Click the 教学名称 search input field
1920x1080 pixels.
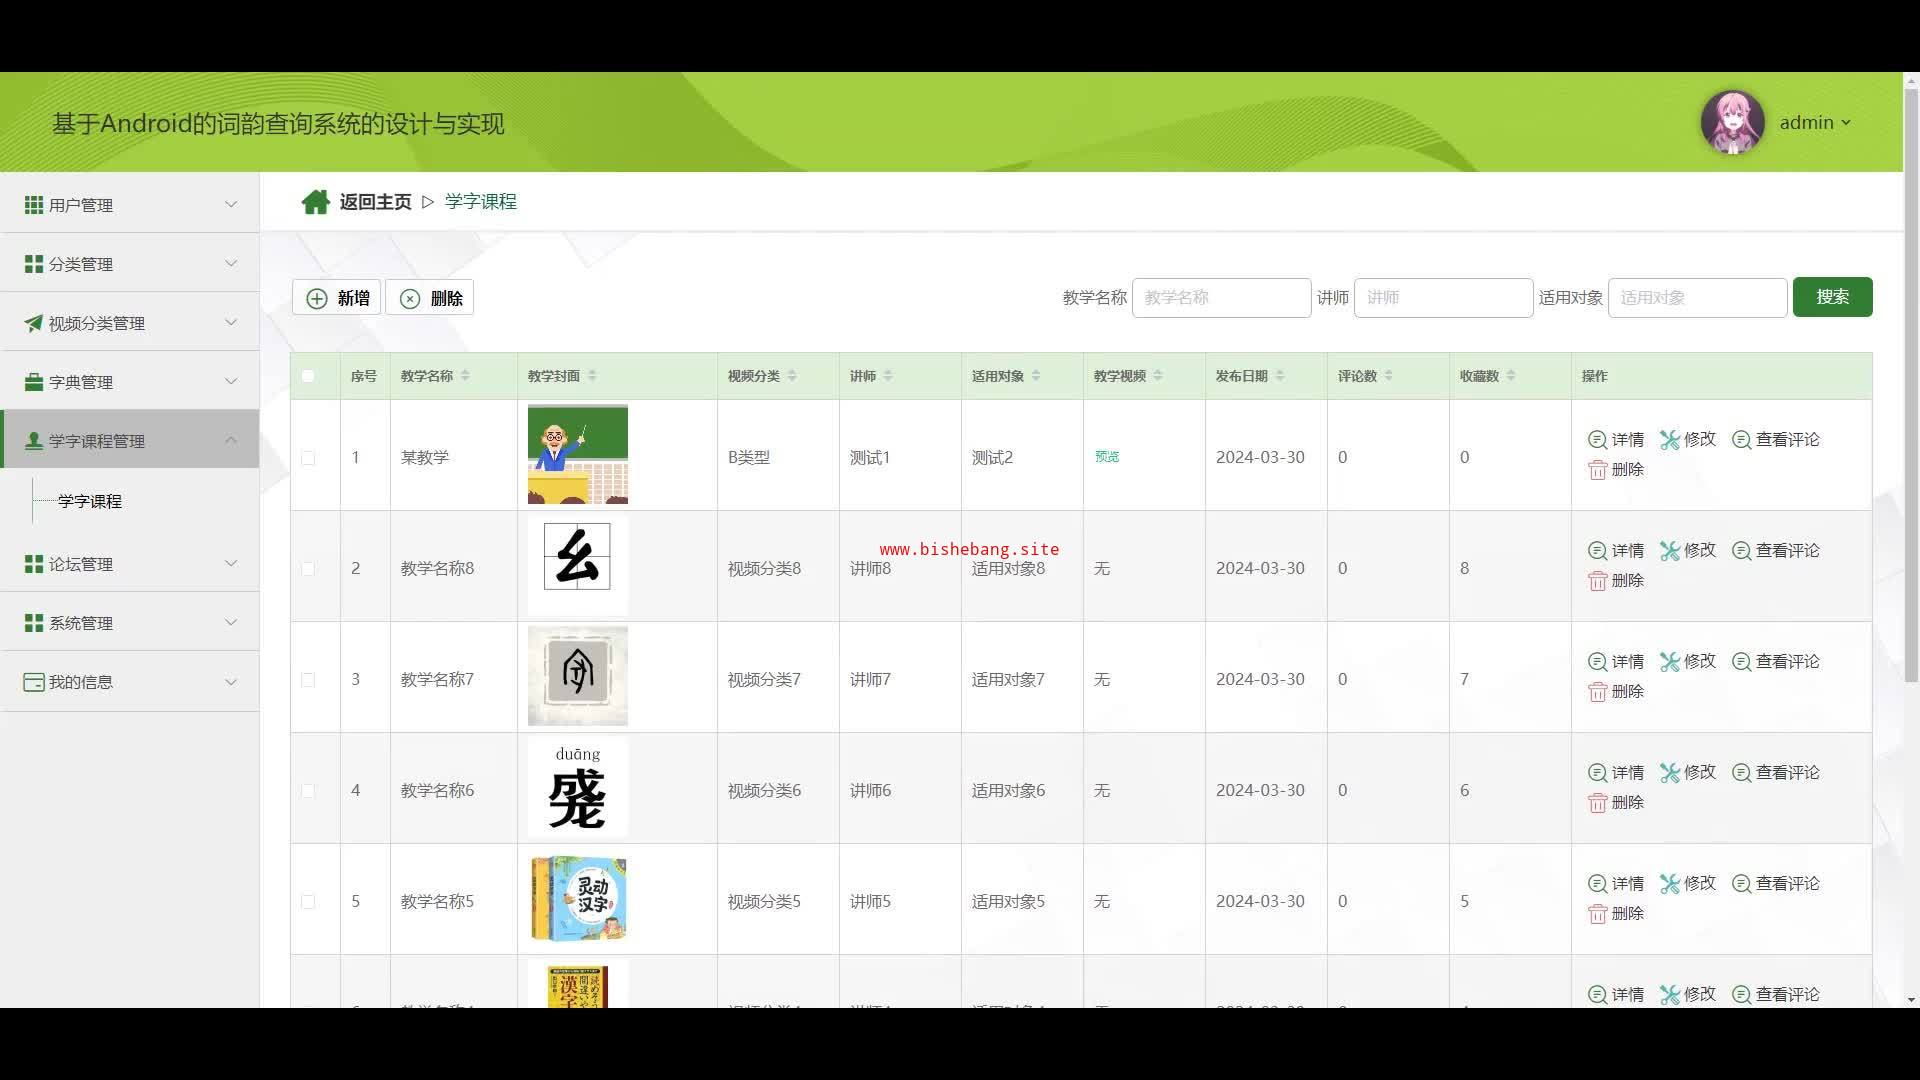1220,298
